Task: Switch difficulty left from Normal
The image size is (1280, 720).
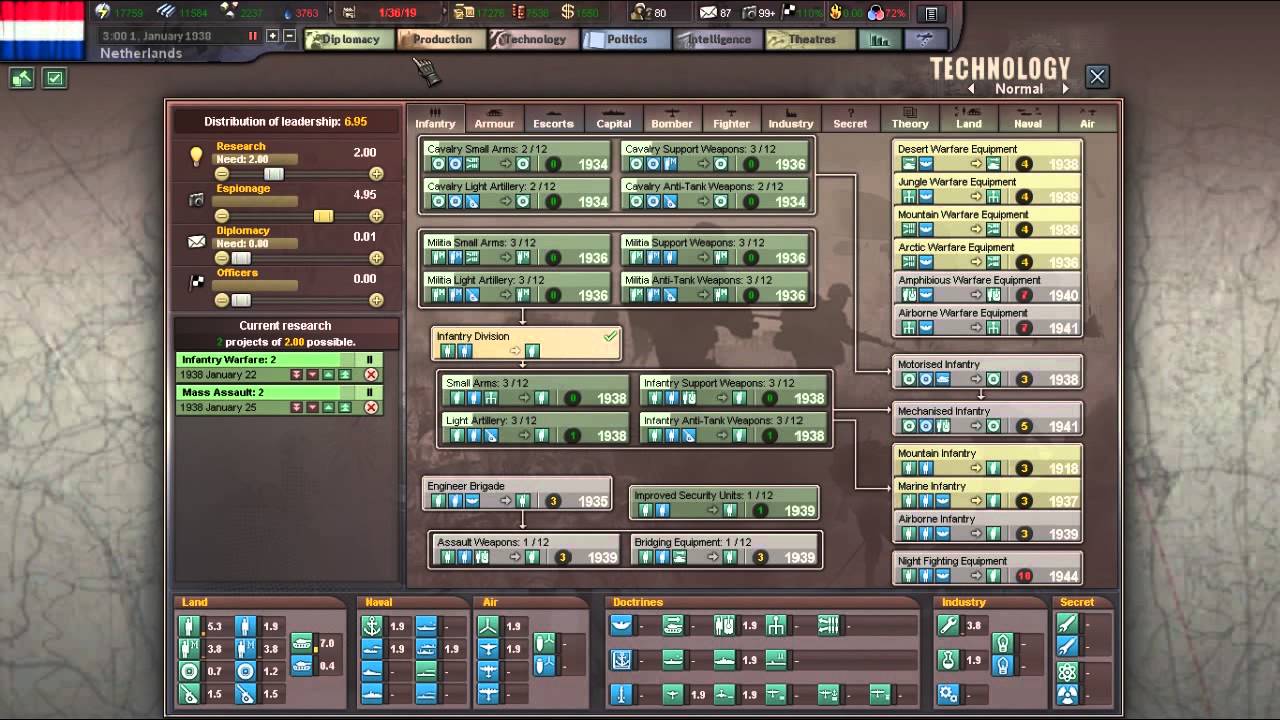Action: click(x=972, y=89)
